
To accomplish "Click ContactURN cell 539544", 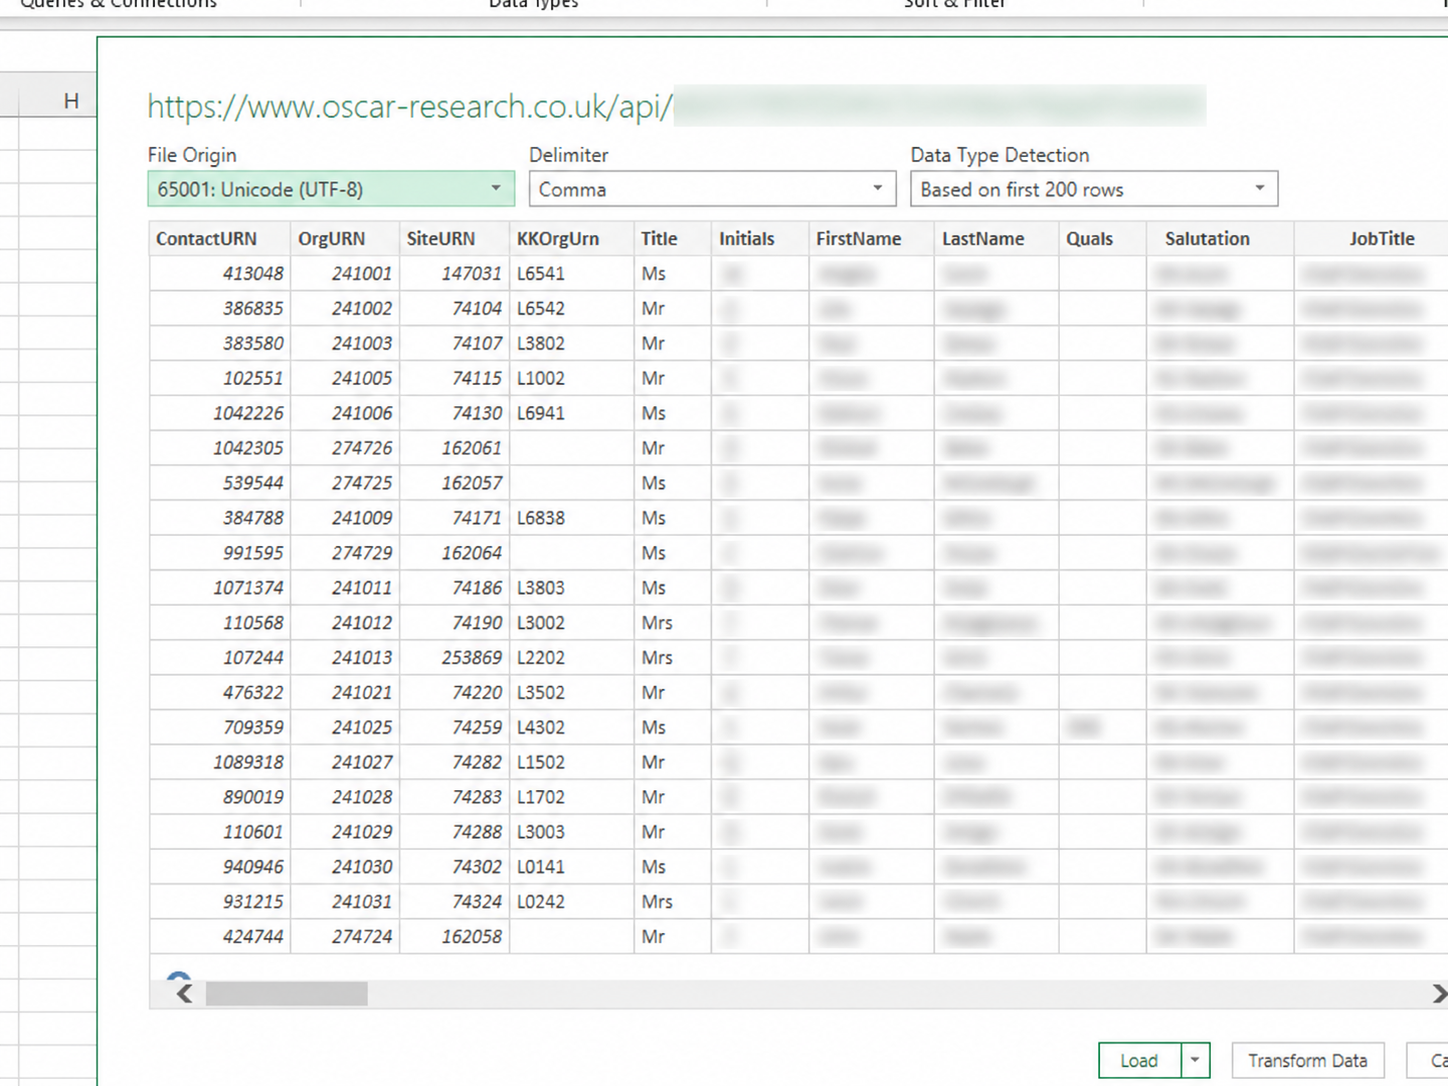I will coord(220,483).
